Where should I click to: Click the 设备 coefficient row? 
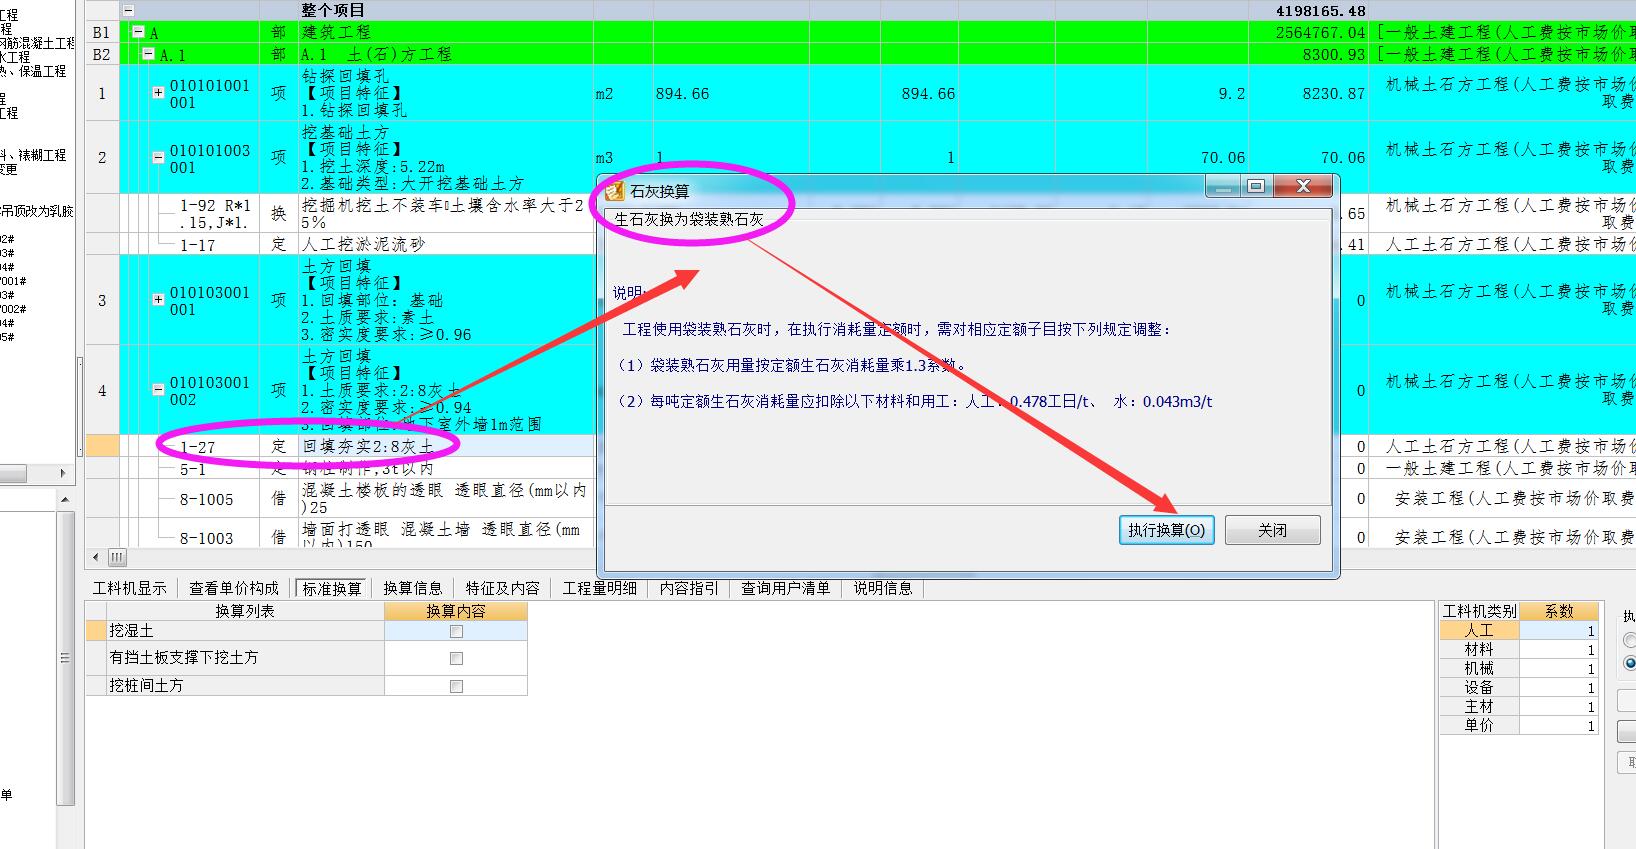tap(1519, 688)
